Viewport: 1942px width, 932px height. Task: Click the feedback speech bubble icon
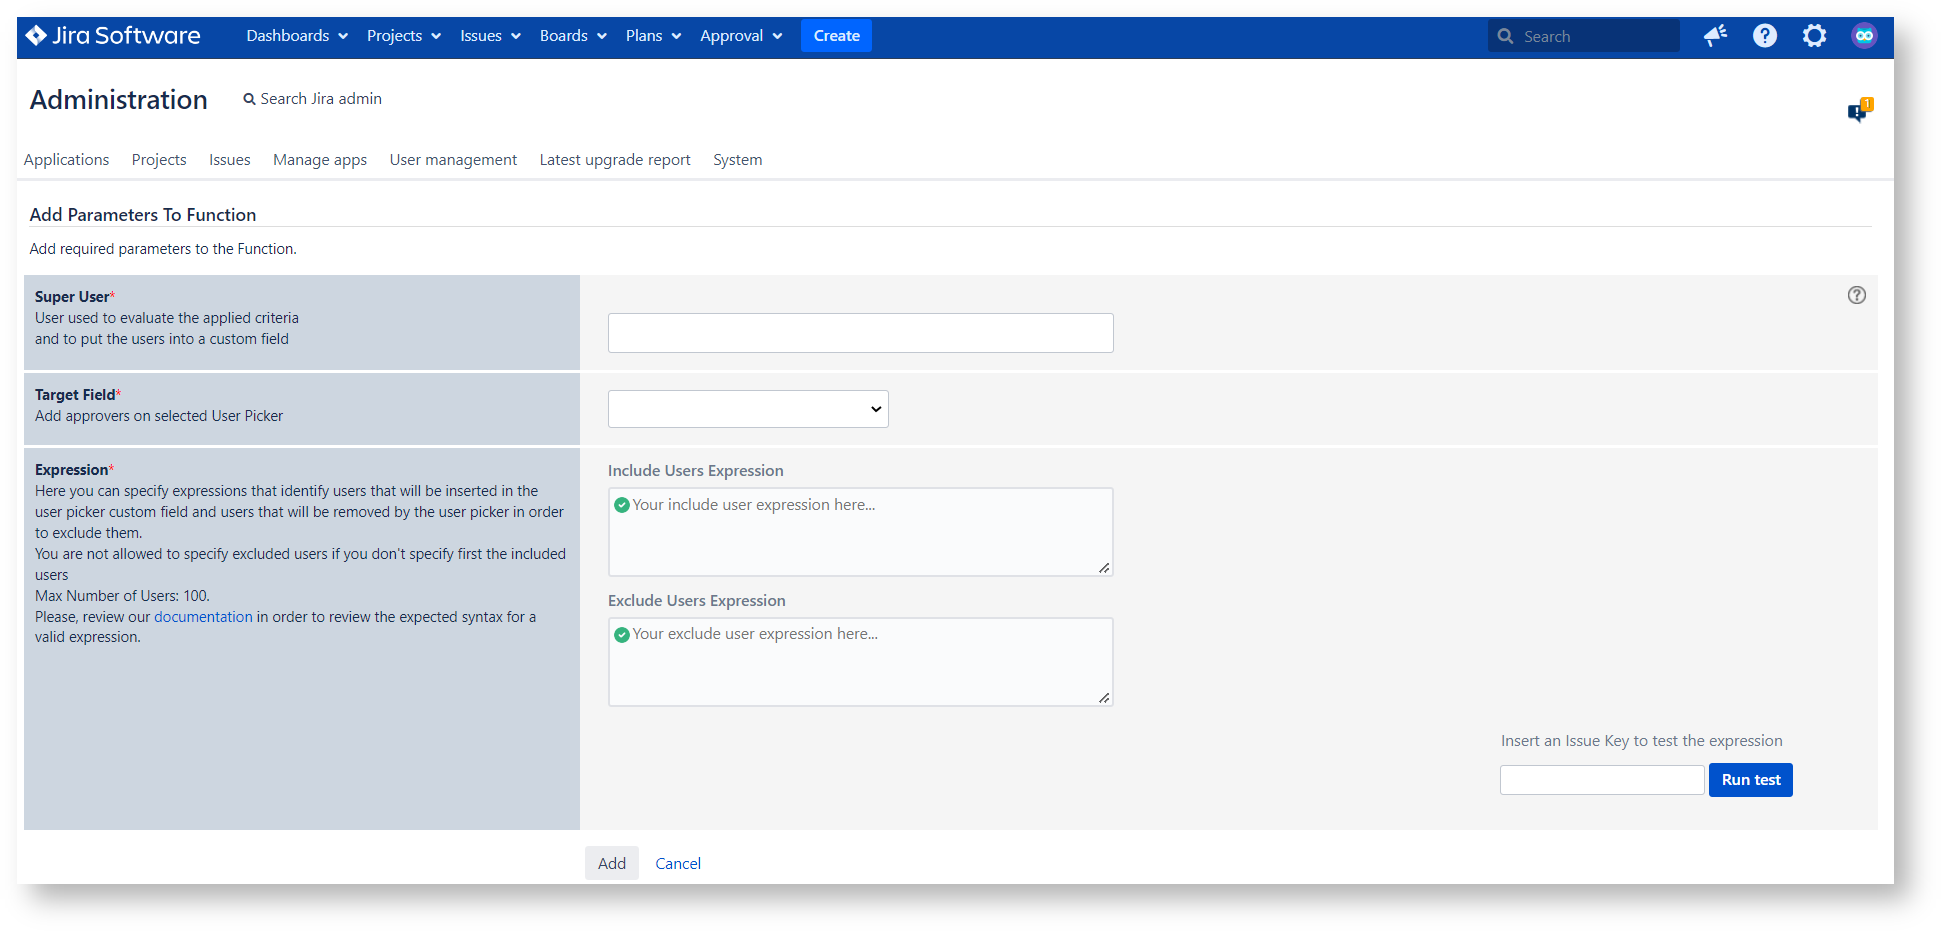tap(1858, 111)
